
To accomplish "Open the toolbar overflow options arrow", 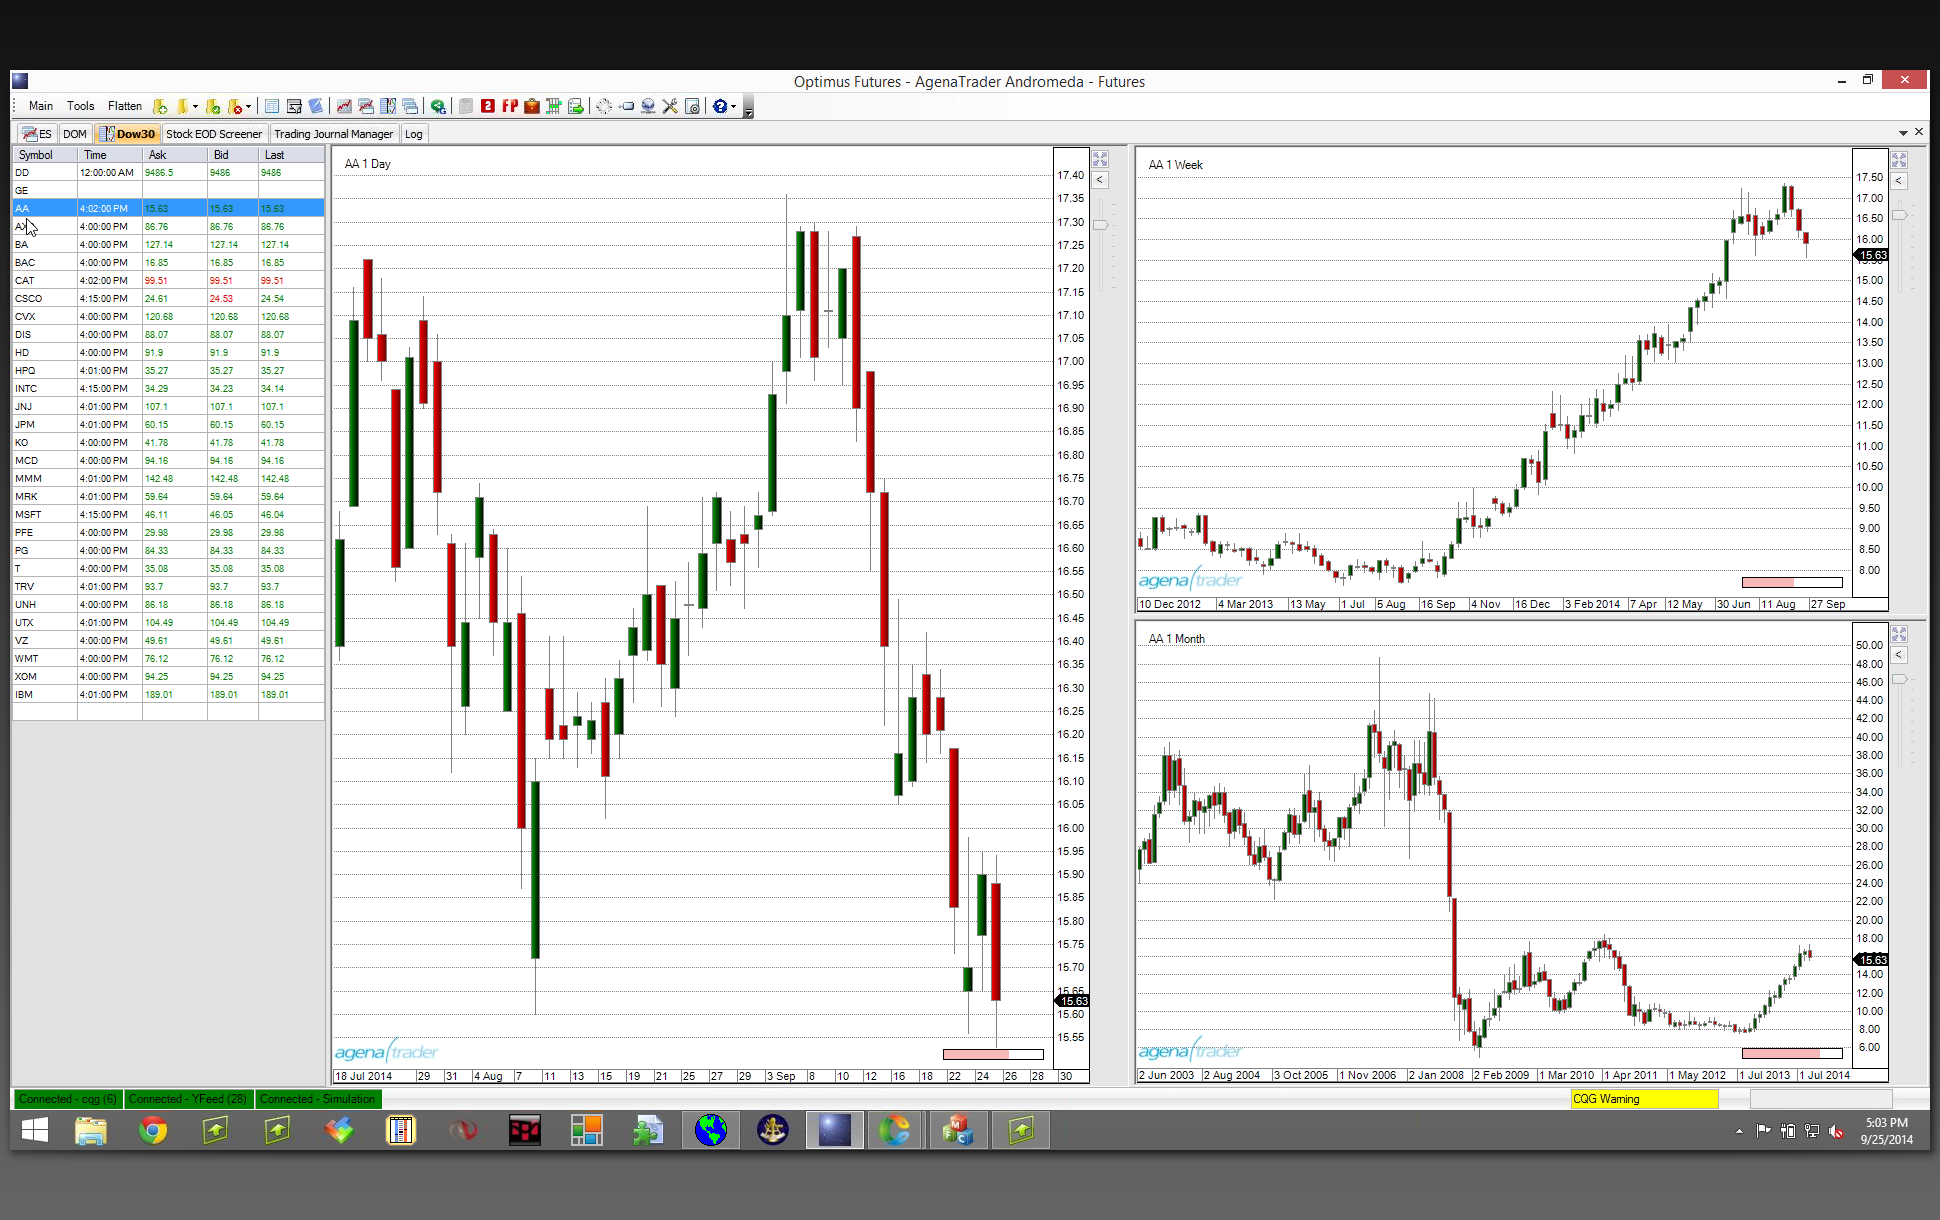I will pos(748,108).
